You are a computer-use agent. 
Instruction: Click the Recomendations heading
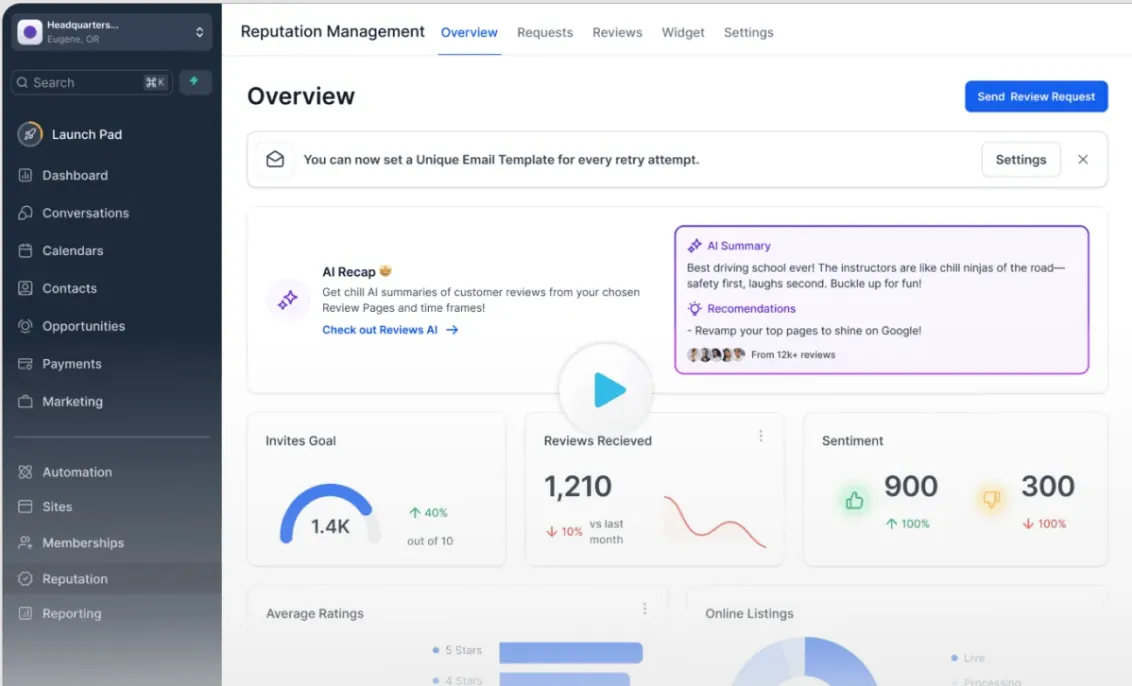(752, 308)
